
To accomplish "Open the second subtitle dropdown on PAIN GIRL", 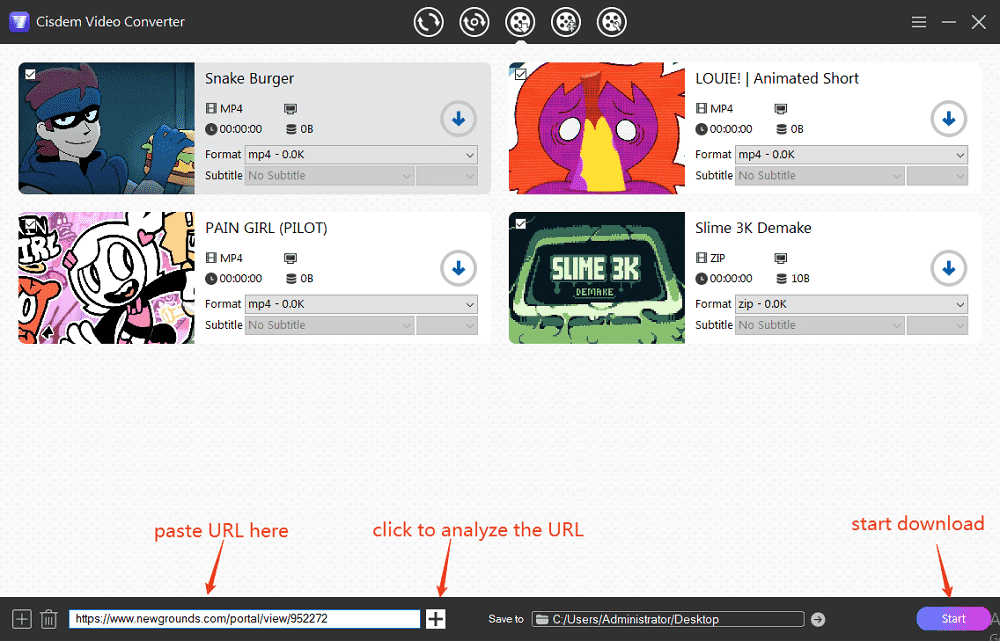I will [447, 325].
